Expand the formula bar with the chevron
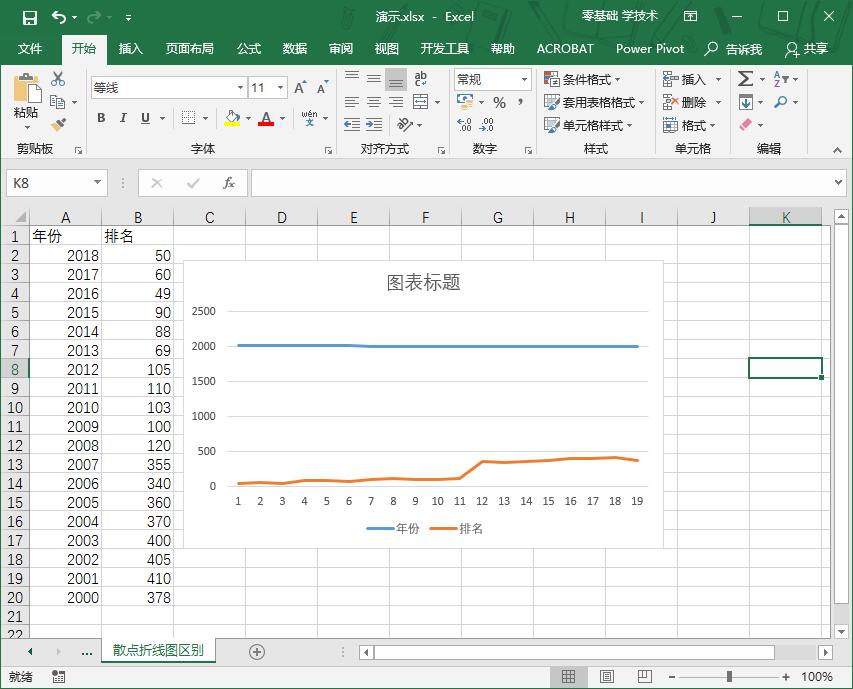 [x=838, y=182]
